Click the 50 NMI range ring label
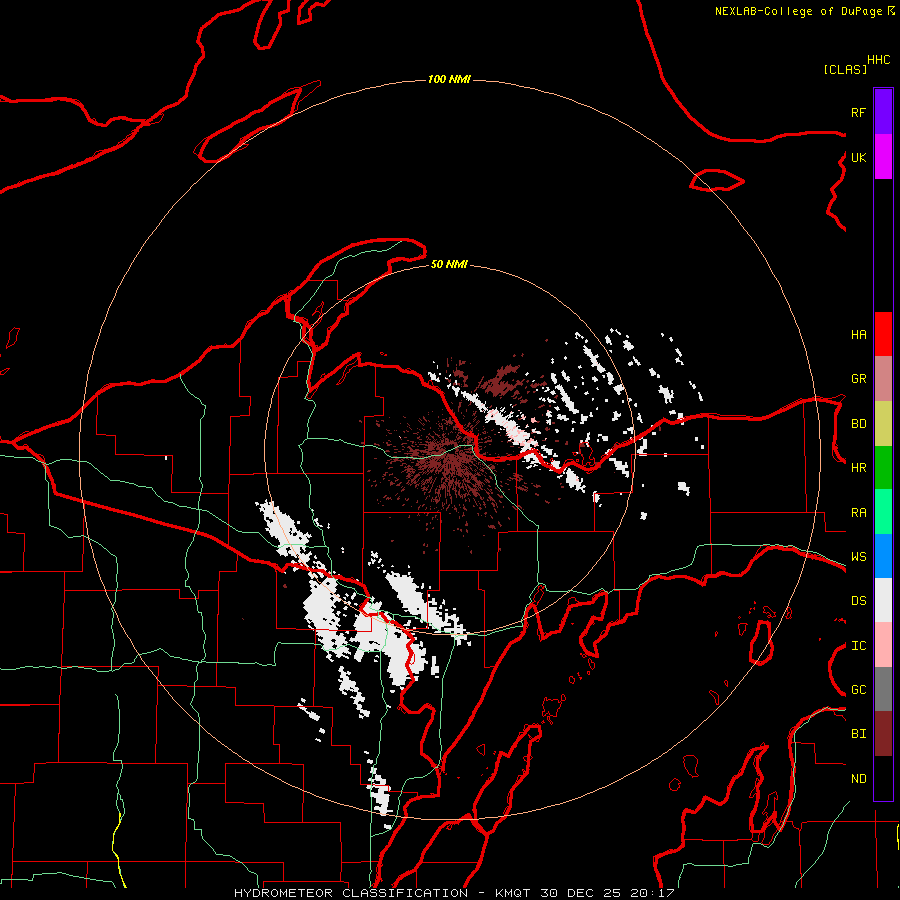The image size is (900, 900). 449,264
